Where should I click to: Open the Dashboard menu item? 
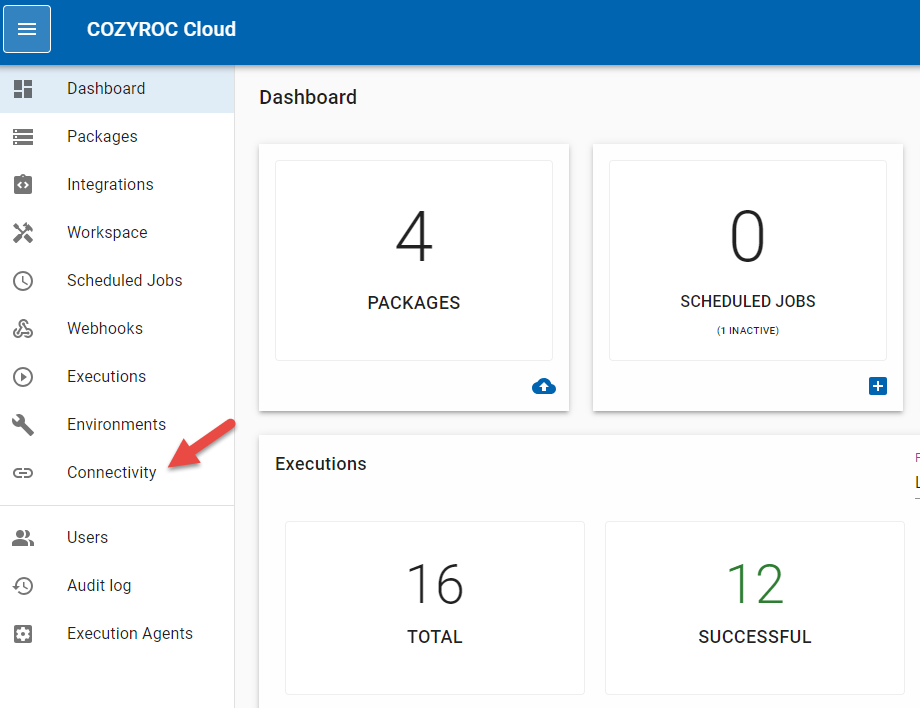[x=117, y=89]
